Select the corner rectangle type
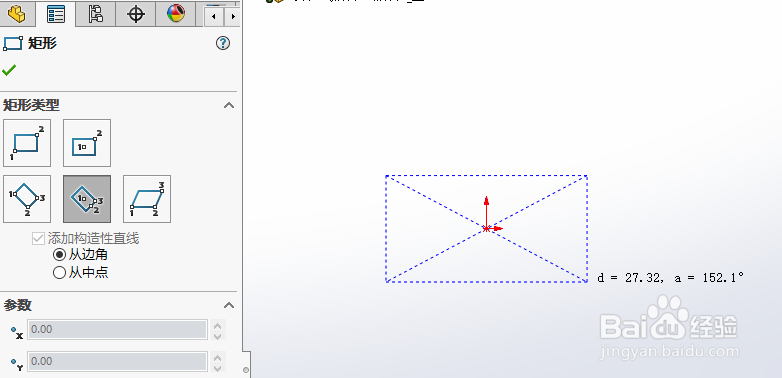This screenshot has height=378, width=782. click(x=27, y=143)
